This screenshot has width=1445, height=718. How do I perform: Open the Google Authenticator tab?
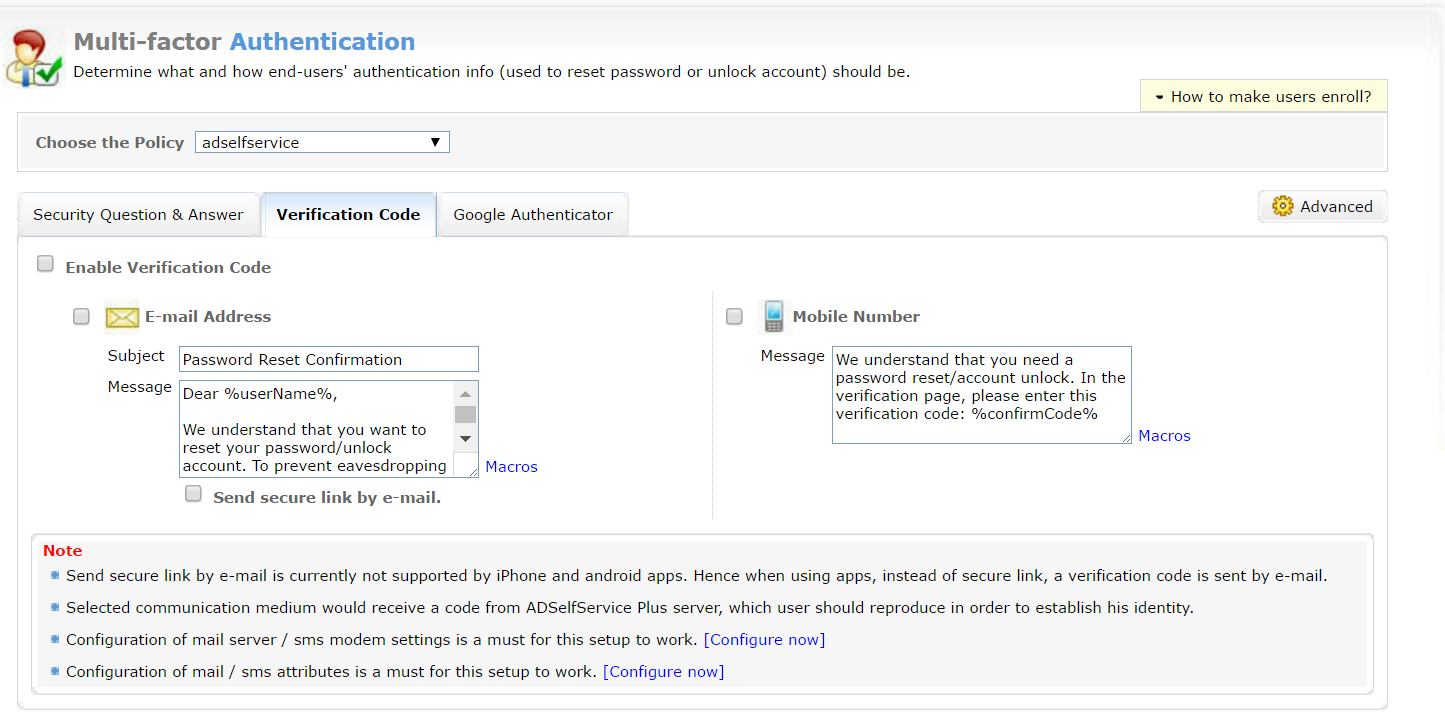coord(533,215)
